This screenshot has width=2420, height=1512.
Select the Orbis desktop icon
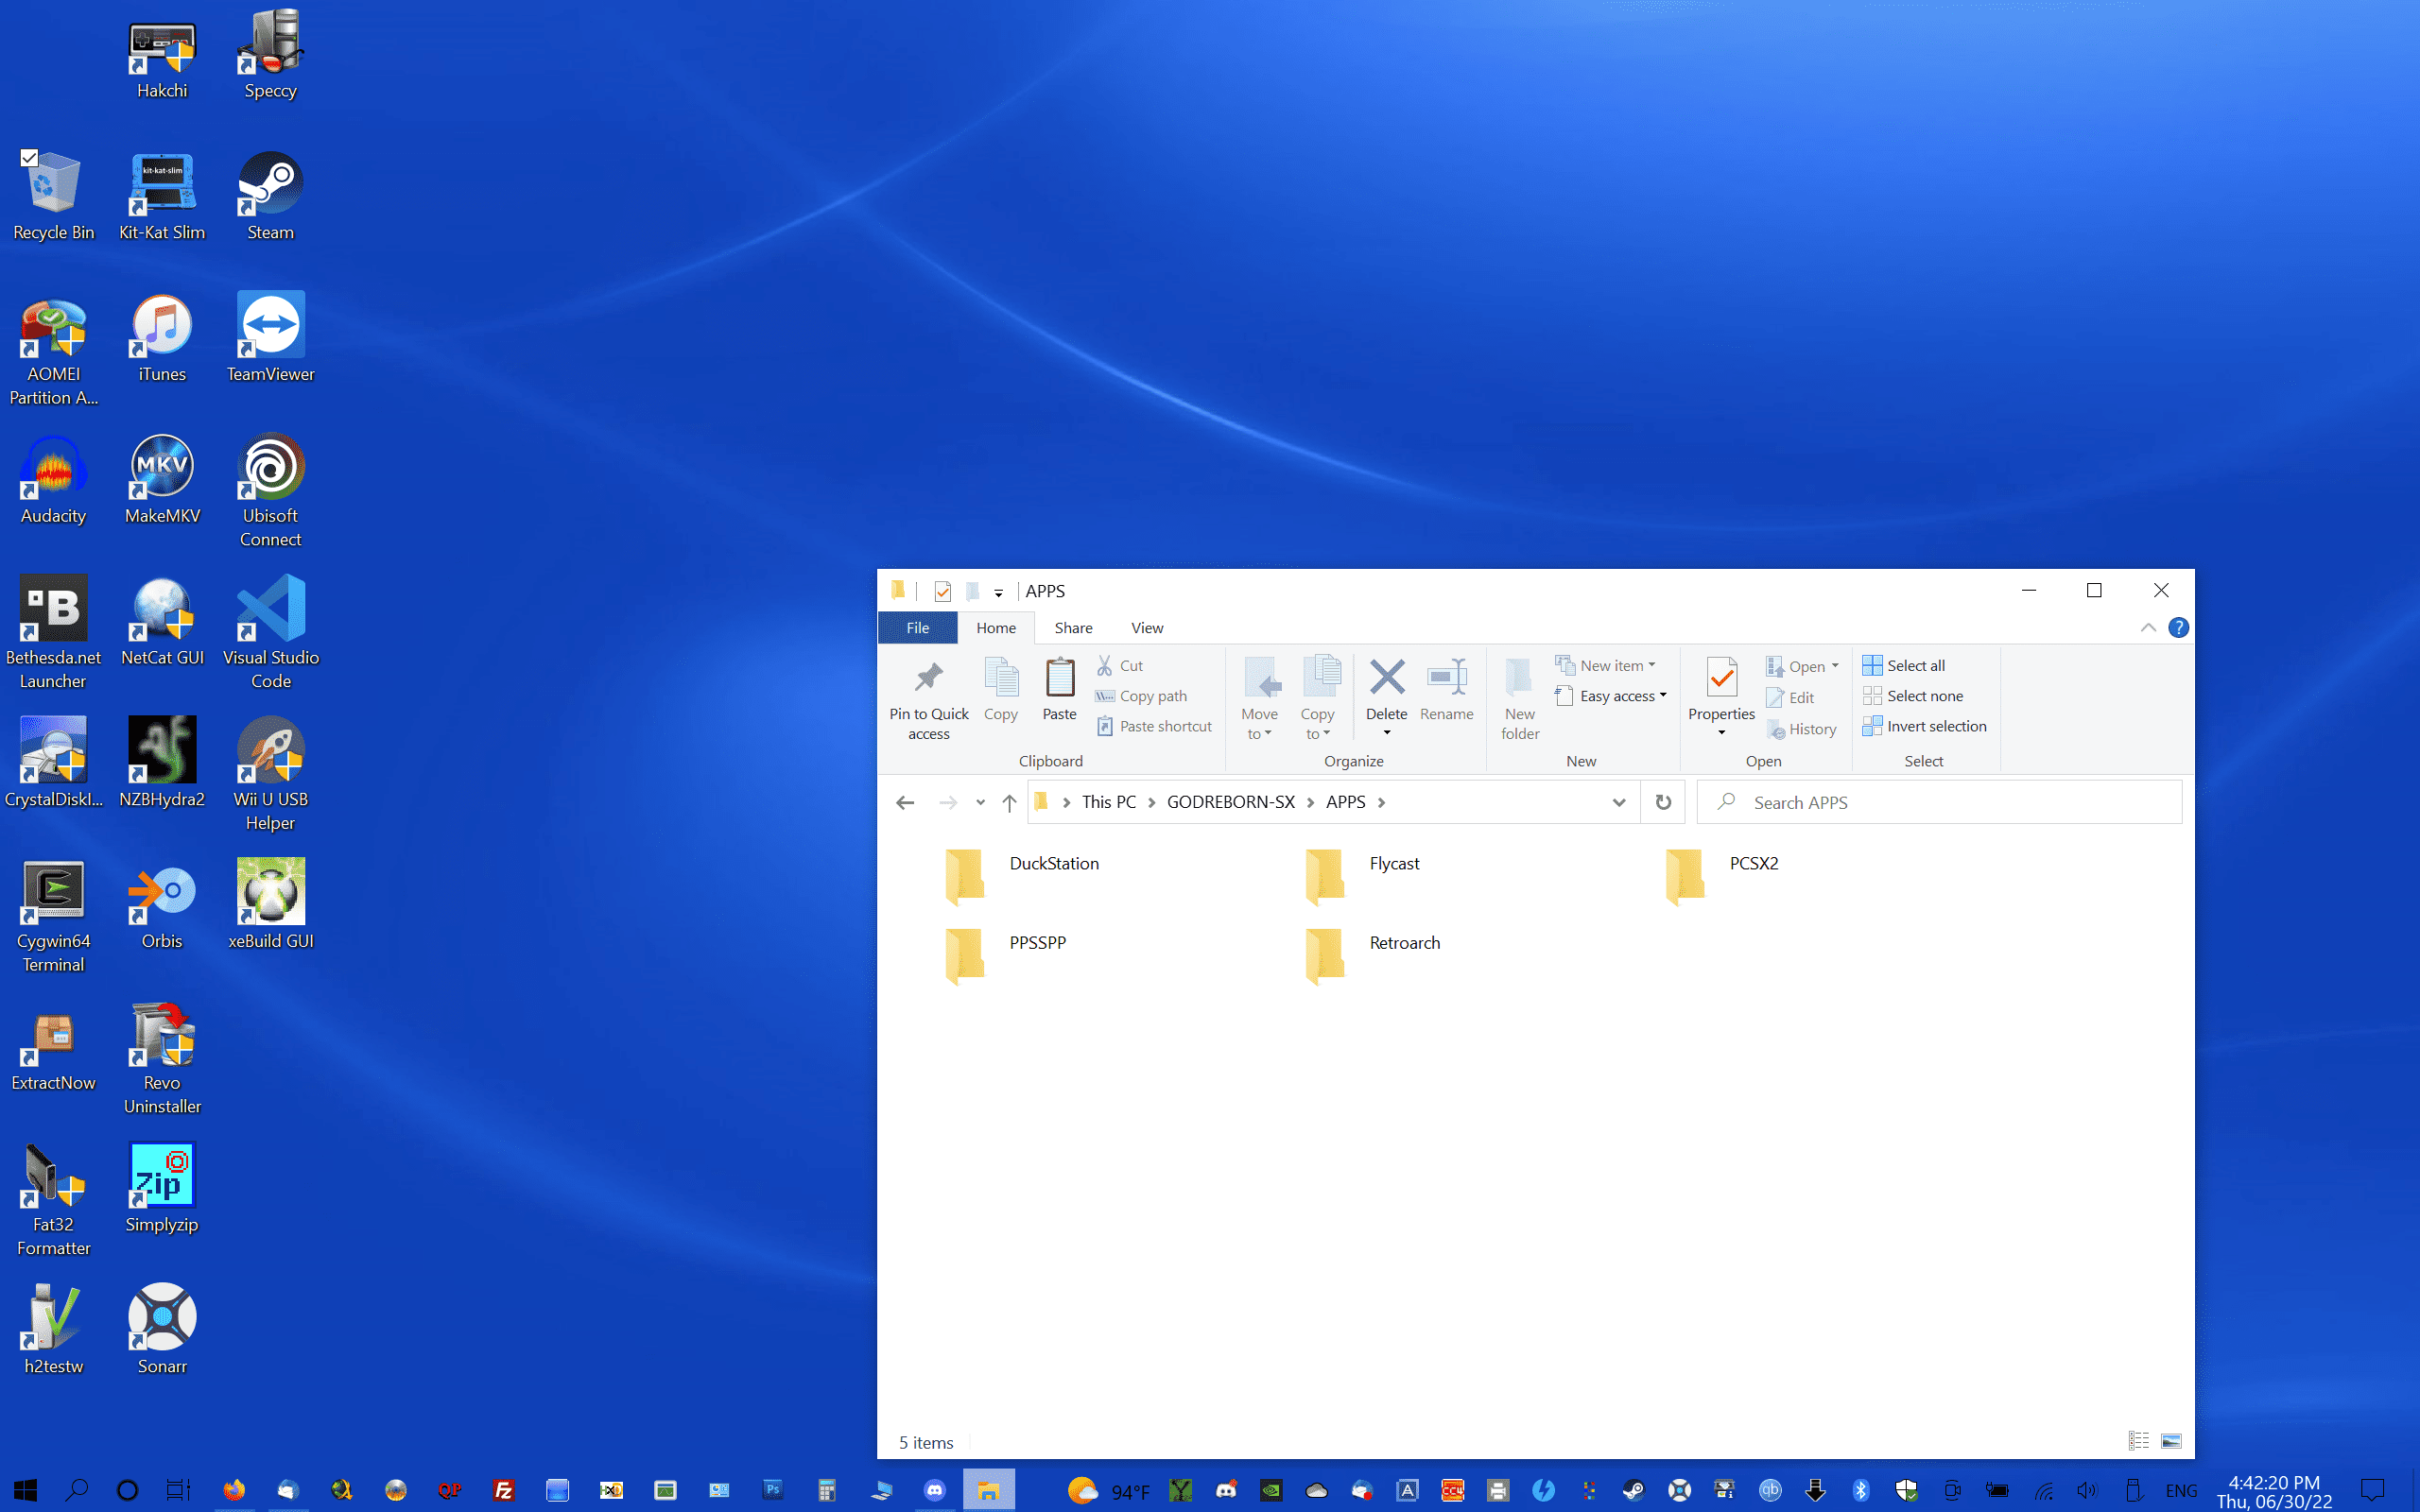coord(162,906)
